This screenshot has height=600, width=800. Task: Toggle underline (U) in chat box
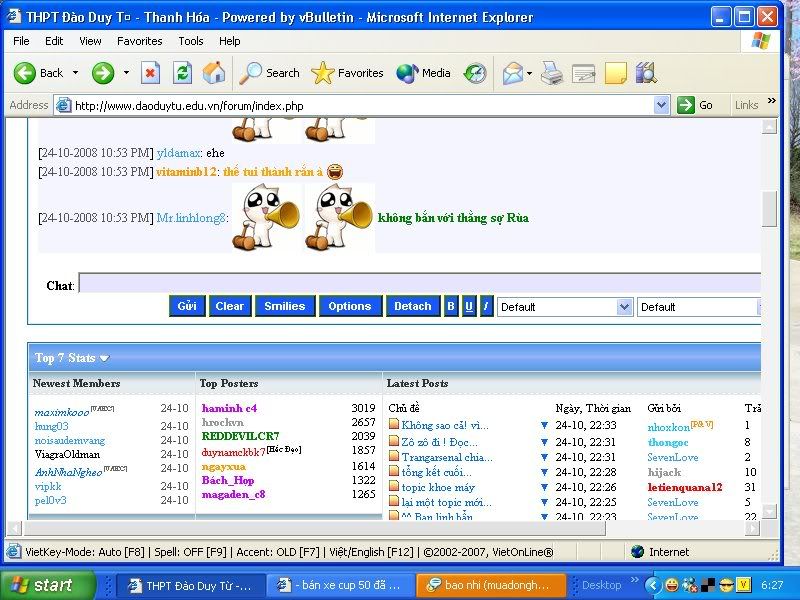pyautogui.click(x=469, y=307)
